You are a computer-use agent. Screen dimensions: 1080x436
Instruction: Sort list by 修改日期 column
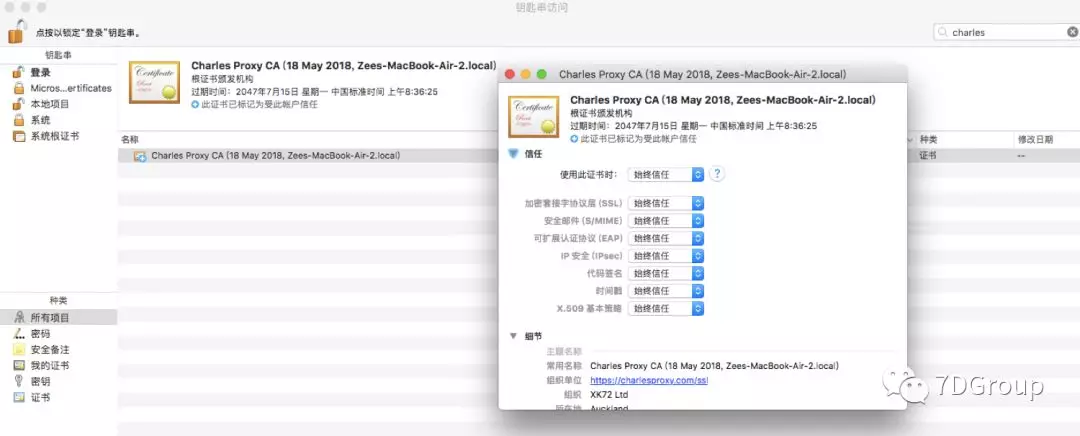(x=1035, y=139)
